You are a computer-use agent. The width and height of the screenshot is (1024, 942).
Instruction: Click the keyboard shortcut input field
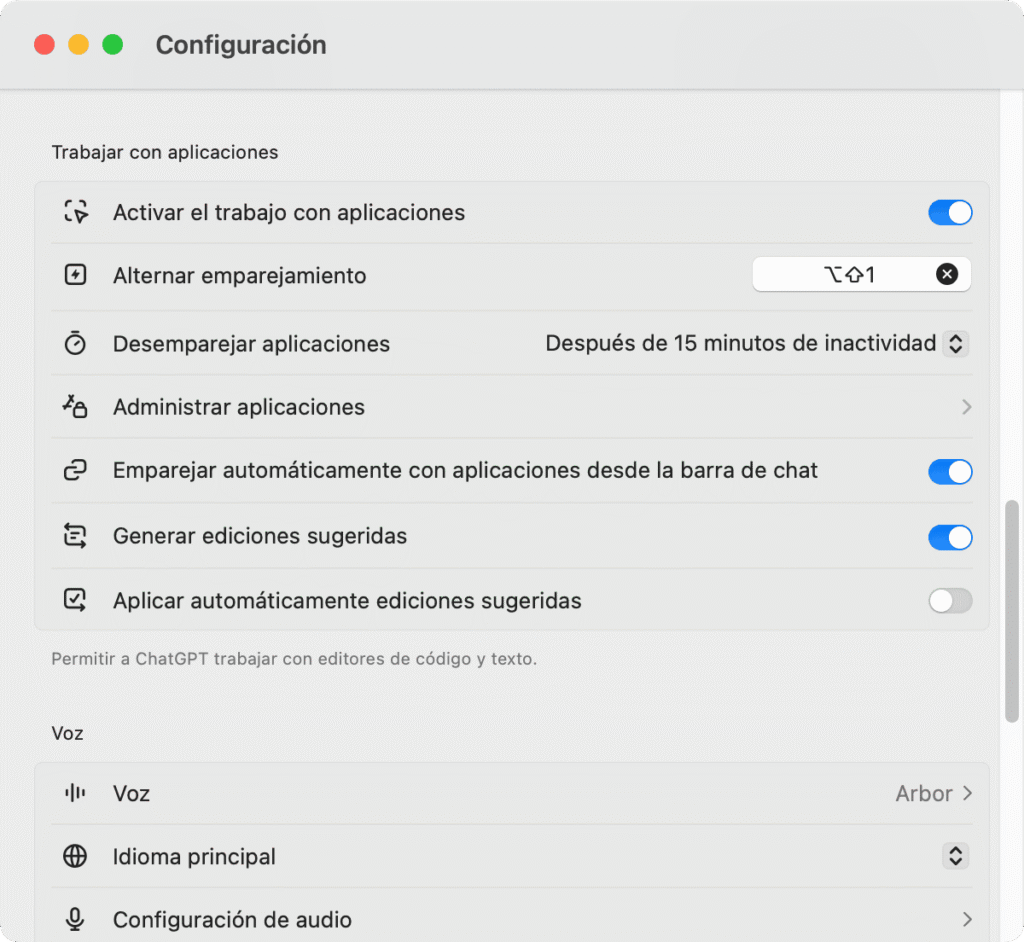tap(860, 275)
